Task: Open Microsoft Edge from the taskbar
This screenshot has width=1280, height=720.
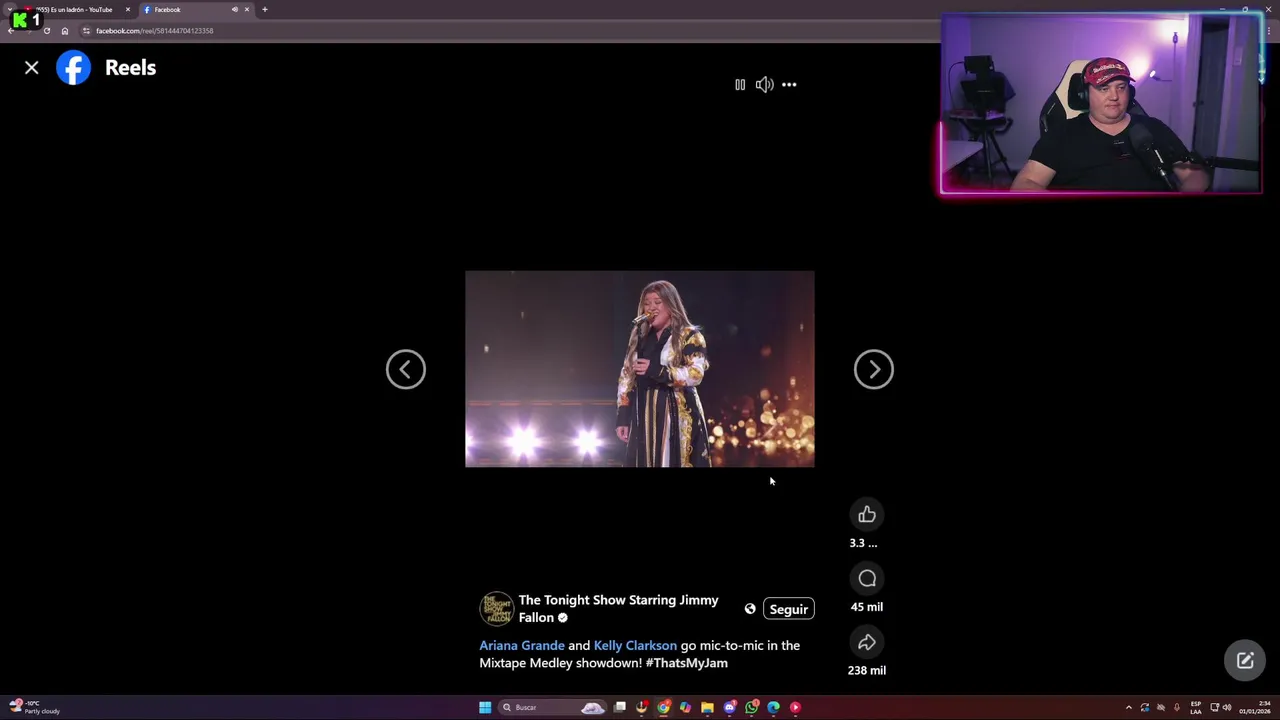Action: [773, 708]
